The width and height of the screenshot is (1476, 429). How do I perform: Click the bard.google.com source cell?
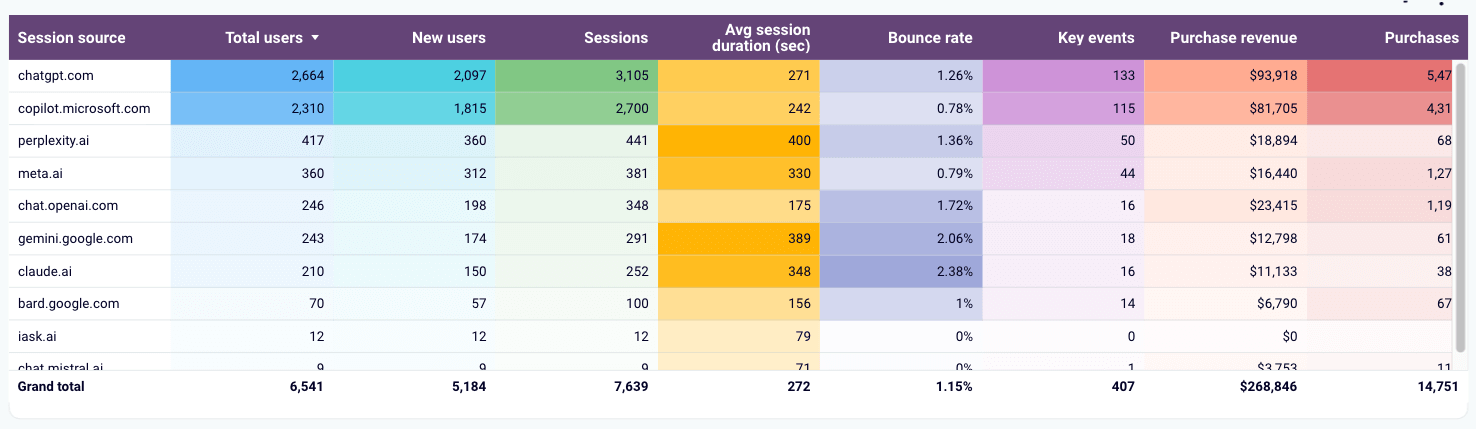[69, 304]
